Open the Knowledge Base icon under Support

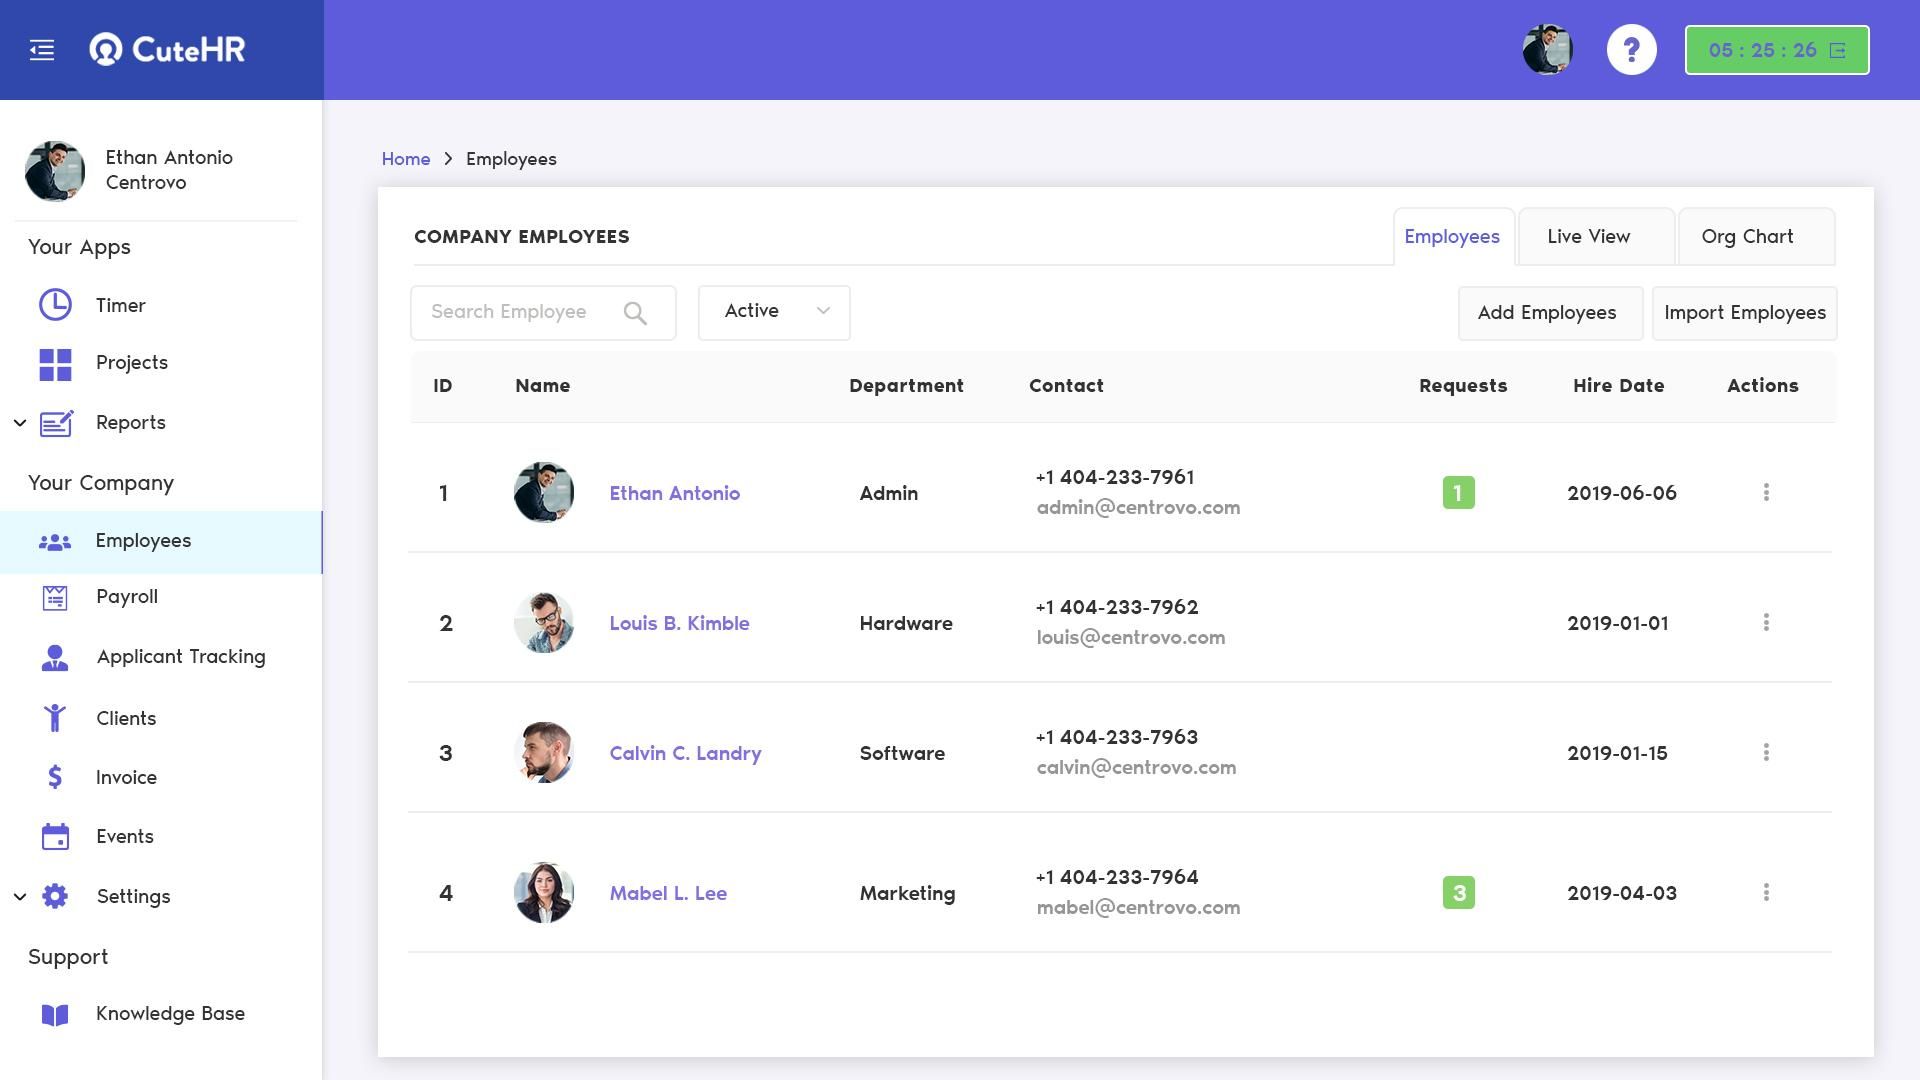click(x=55, y=1013)
